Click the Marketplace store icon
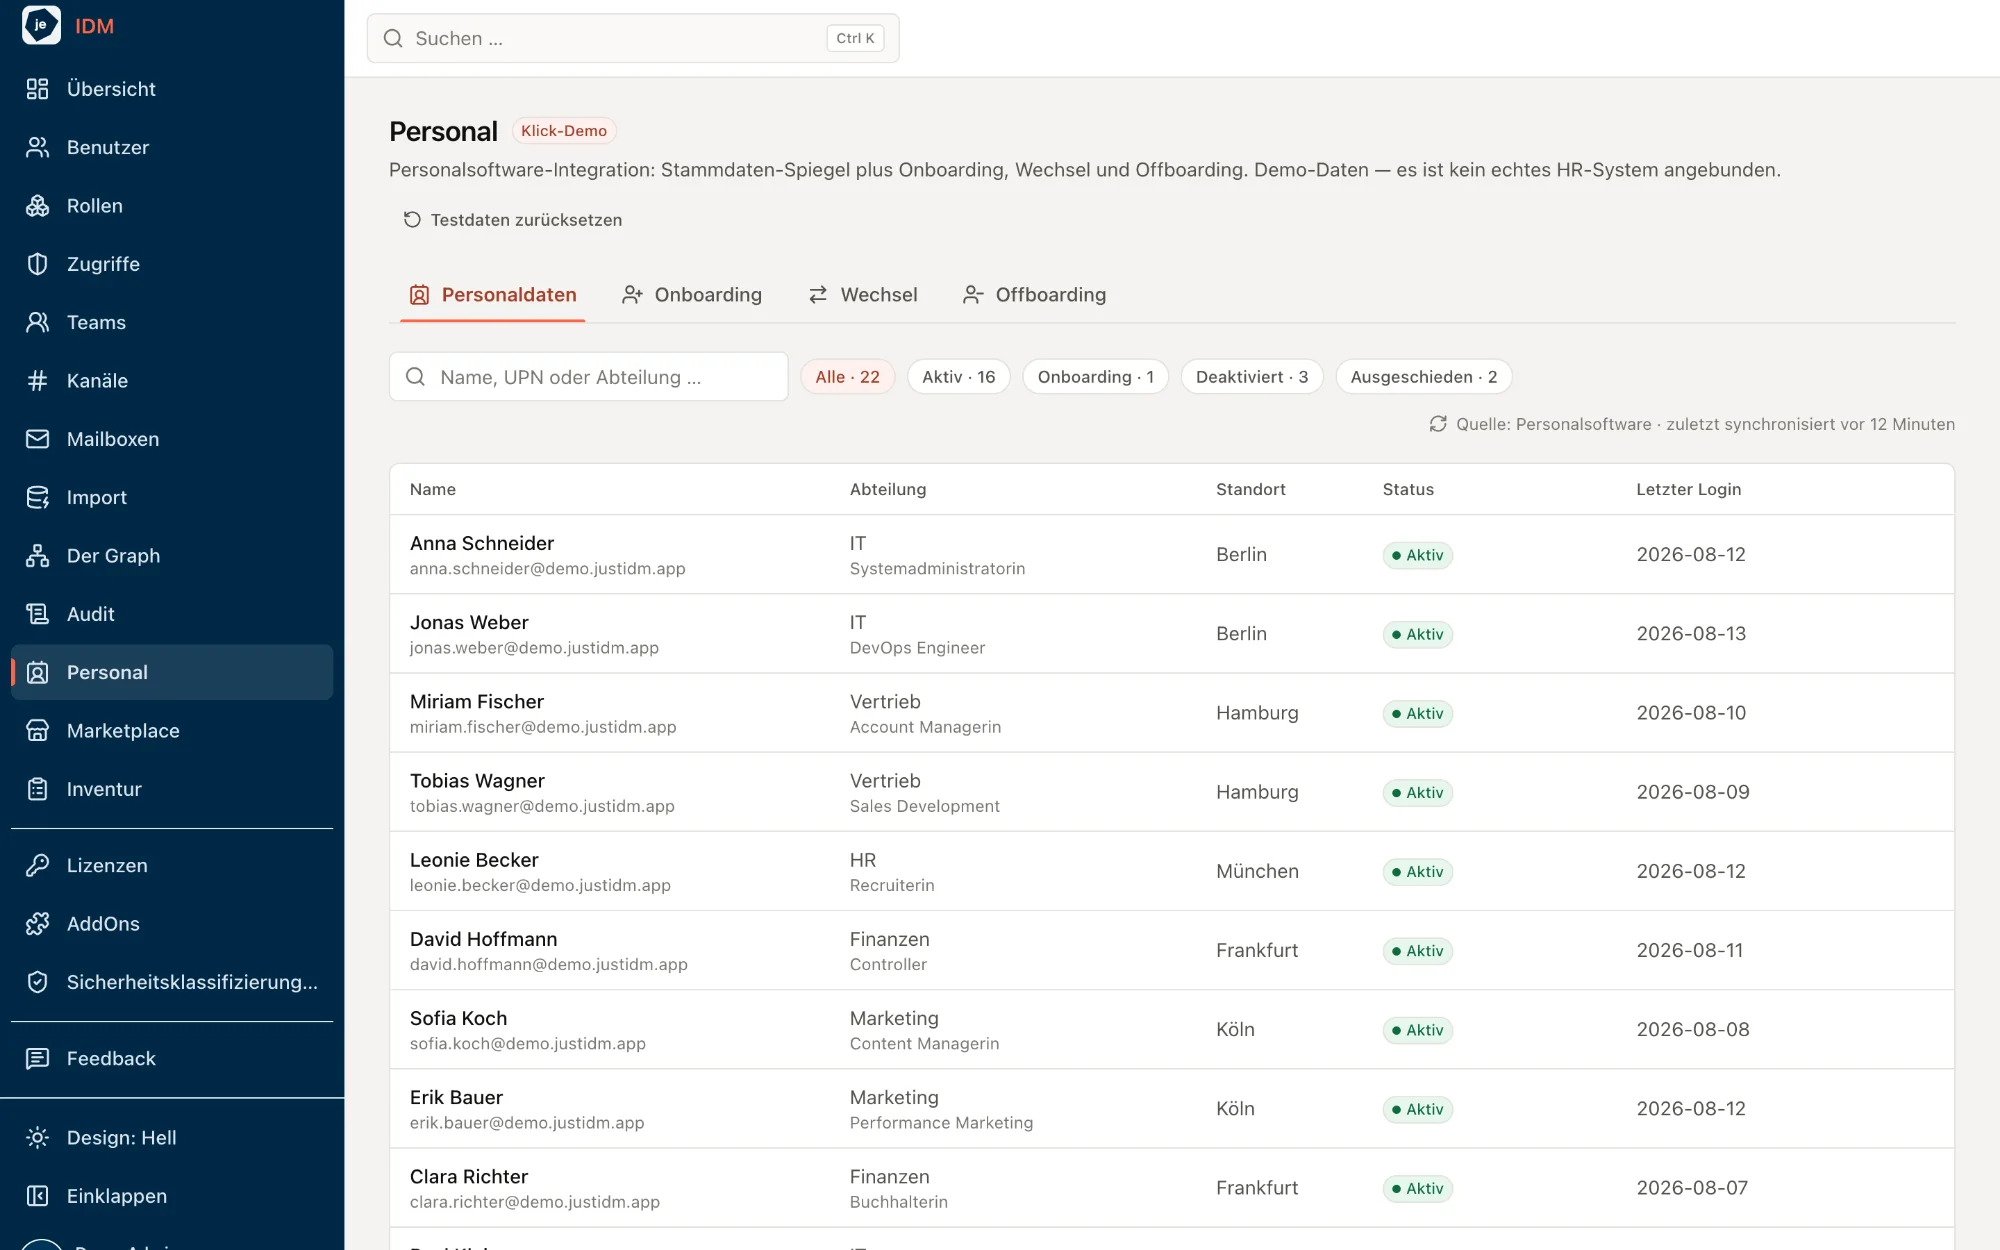The width and height of the screenshot is (2000, 1250). pyautogui.click(x=37, y=731)
